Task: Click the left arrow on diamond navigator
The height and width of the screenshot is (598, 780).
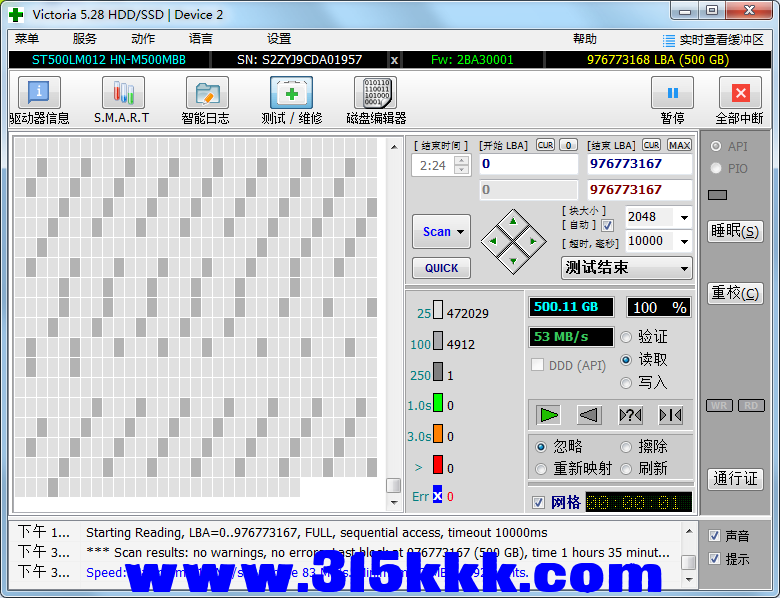Action: pos(493,241)
